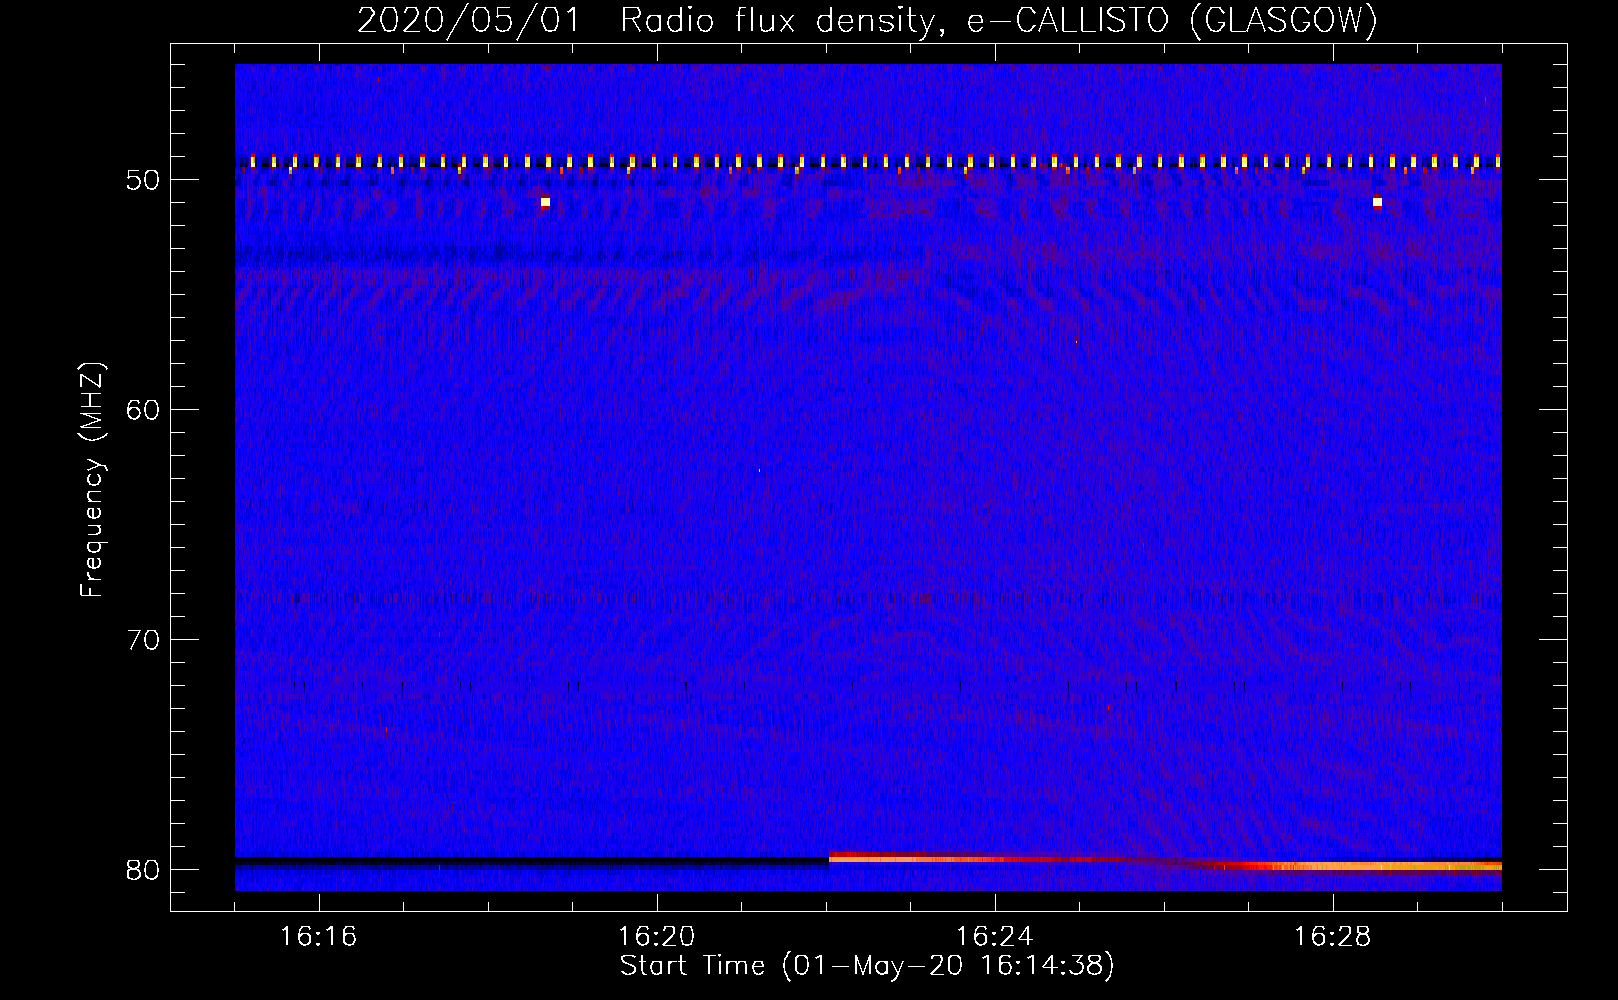The image size is (1618, 1000).
Task: Click the 'Start Time (01-May-20 16:14:38)' x-axis label
Action: click(x=867, y=966)
